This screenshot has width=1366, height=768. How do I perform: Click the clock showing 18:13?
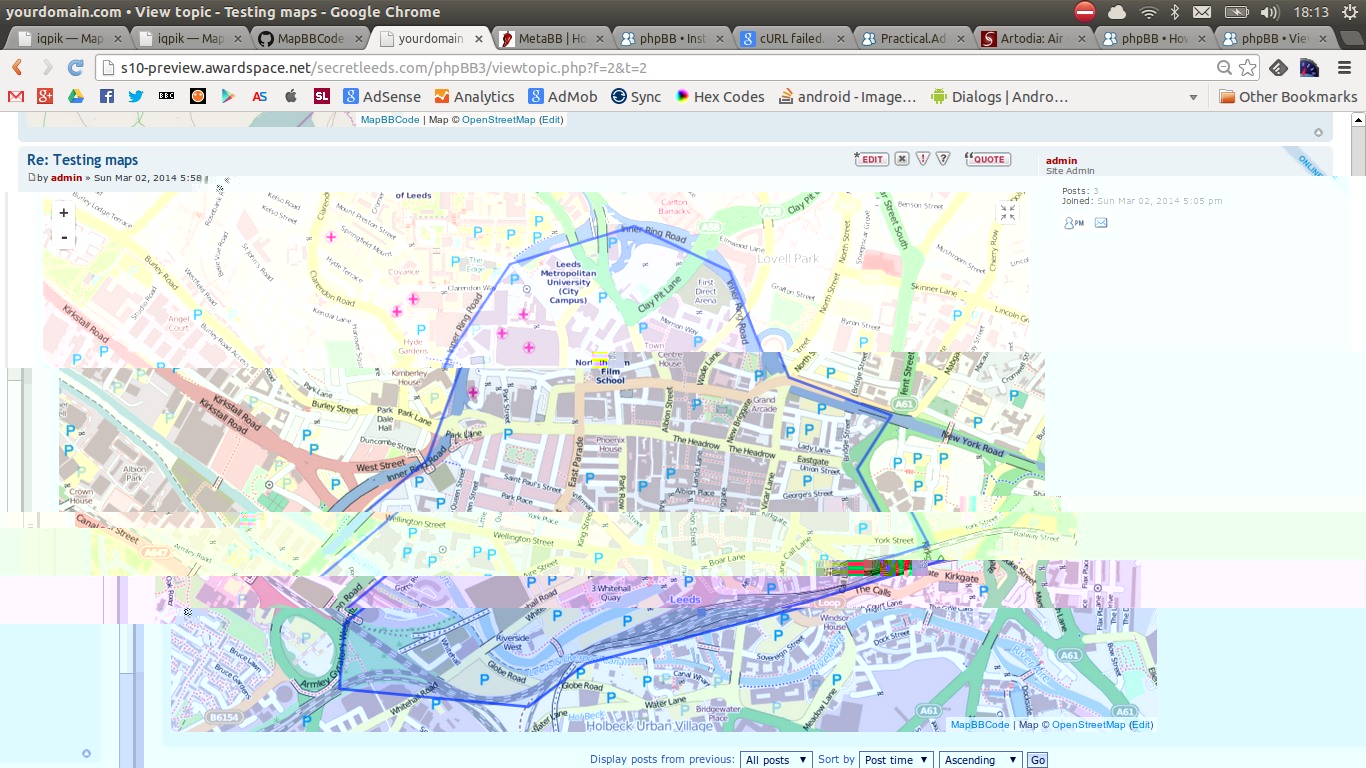[1311, 12]
